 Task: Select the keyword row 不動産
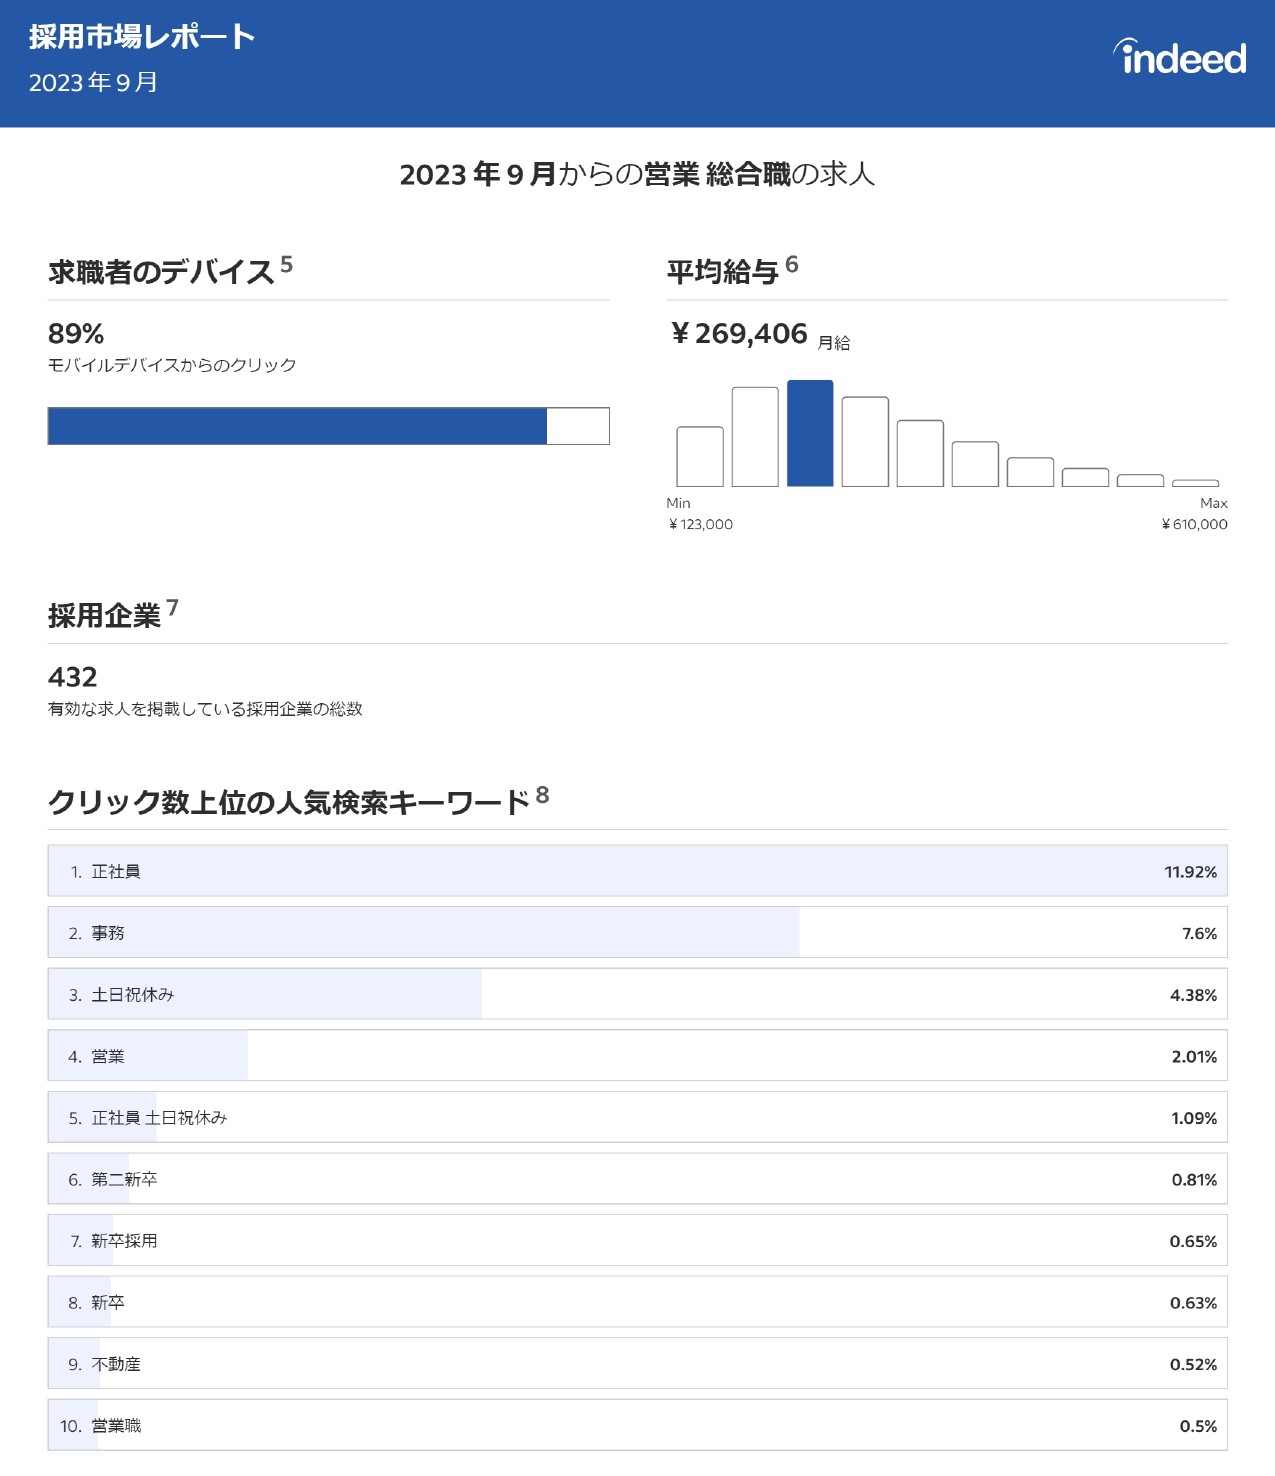(x=637, y=1364)
